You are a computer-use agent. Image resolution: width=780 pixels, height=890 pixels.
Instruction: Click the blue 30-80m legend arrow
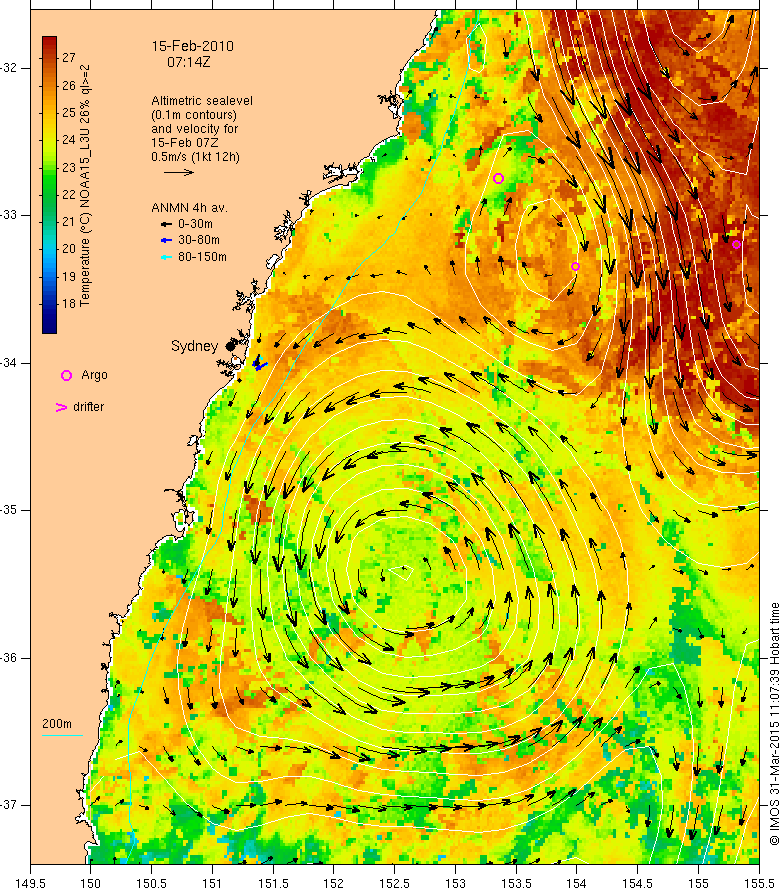[x=166, y=241]
